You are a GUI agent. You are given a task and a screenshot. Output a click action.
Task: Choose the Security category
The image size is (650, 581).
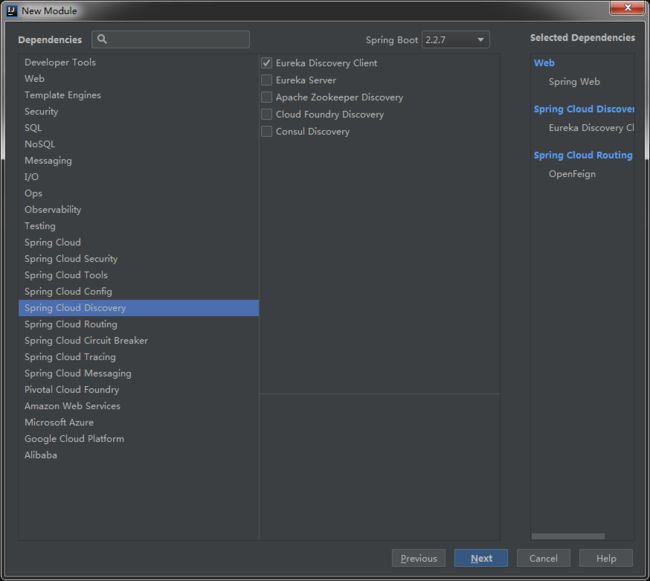tap(138, 111)
